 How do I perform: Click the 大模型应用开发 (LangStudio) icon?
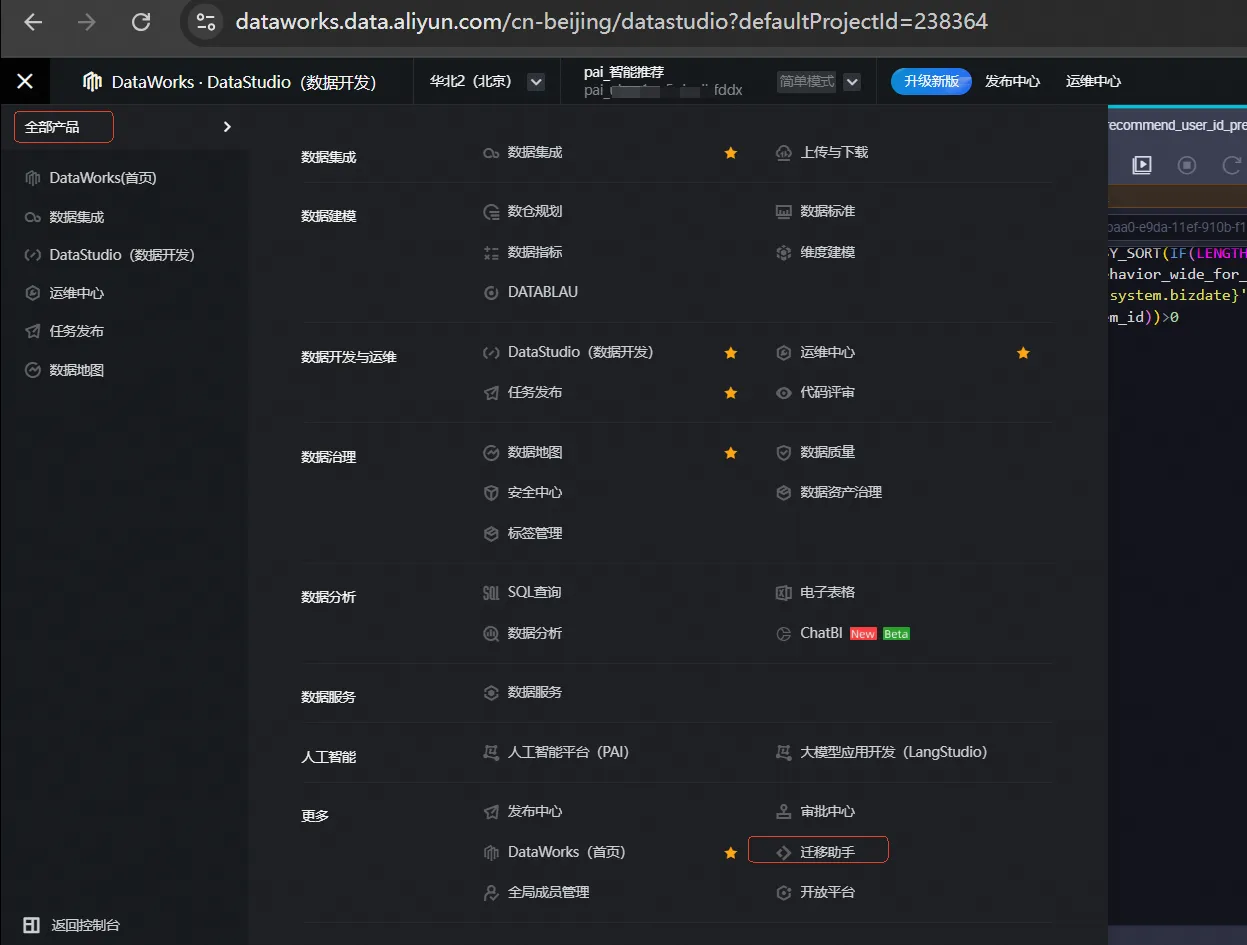(x=784, y=752)
